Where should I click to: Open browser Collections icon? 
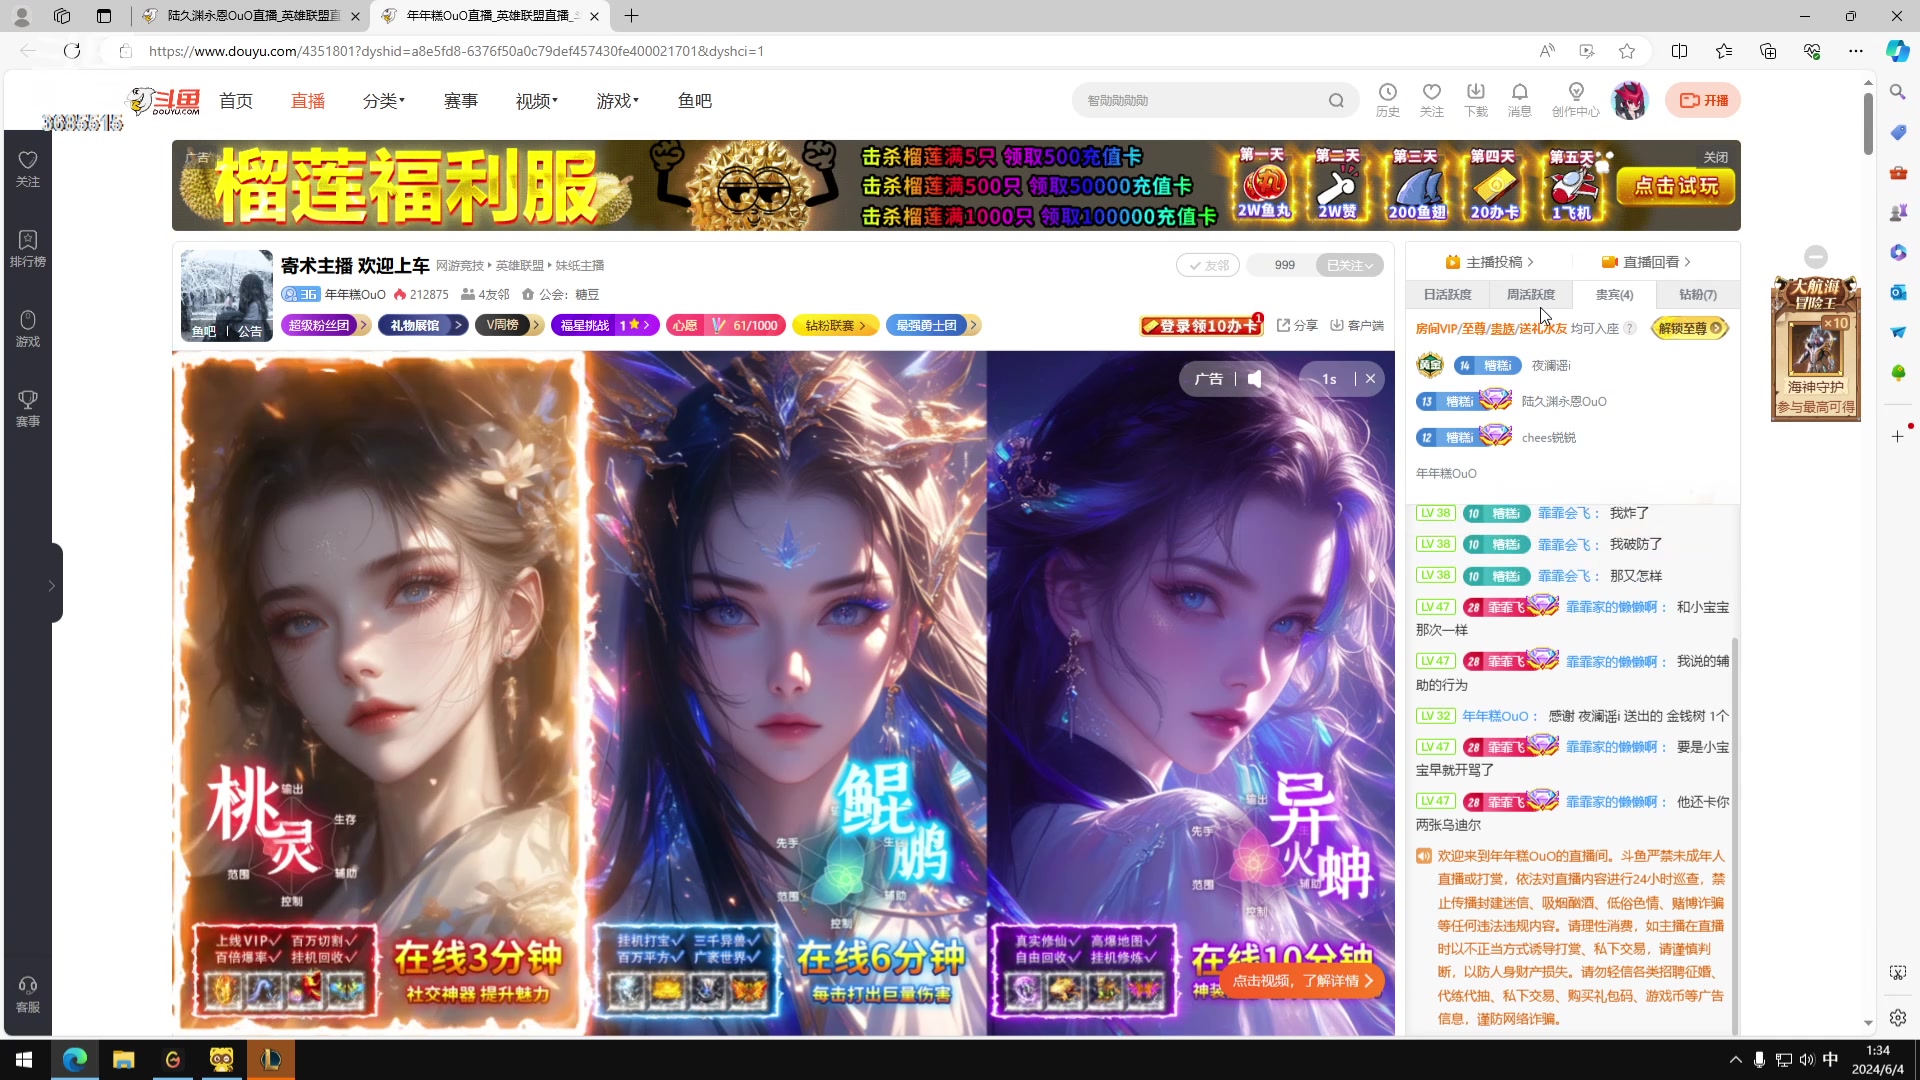pos(1768,51)
